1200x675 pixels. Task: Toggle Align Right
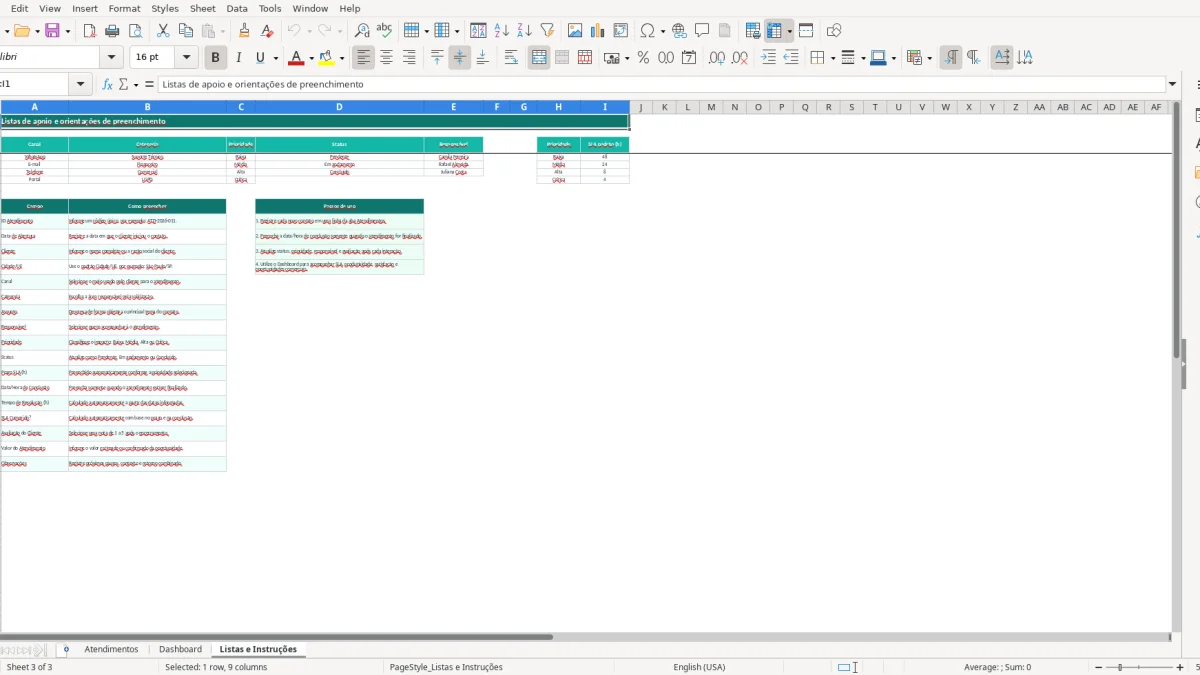point(409,58)
